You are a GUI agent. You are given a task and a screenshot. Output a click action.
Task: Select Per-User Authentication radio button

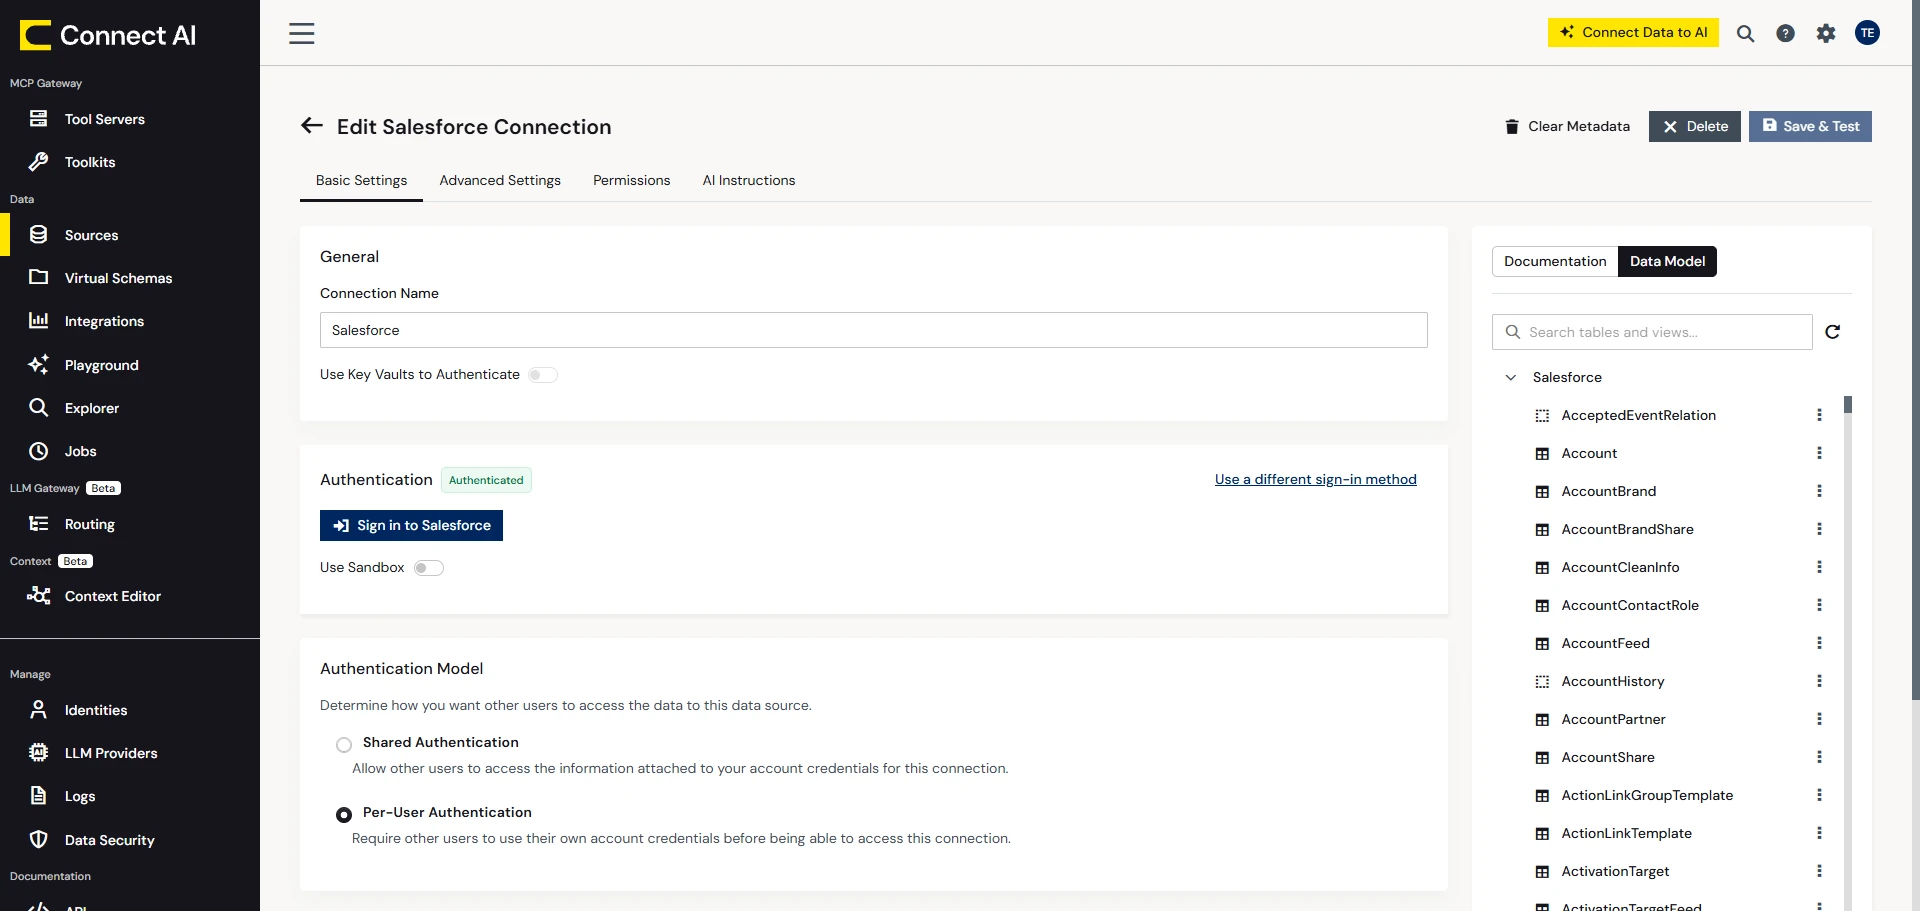(x=344, y=814)
